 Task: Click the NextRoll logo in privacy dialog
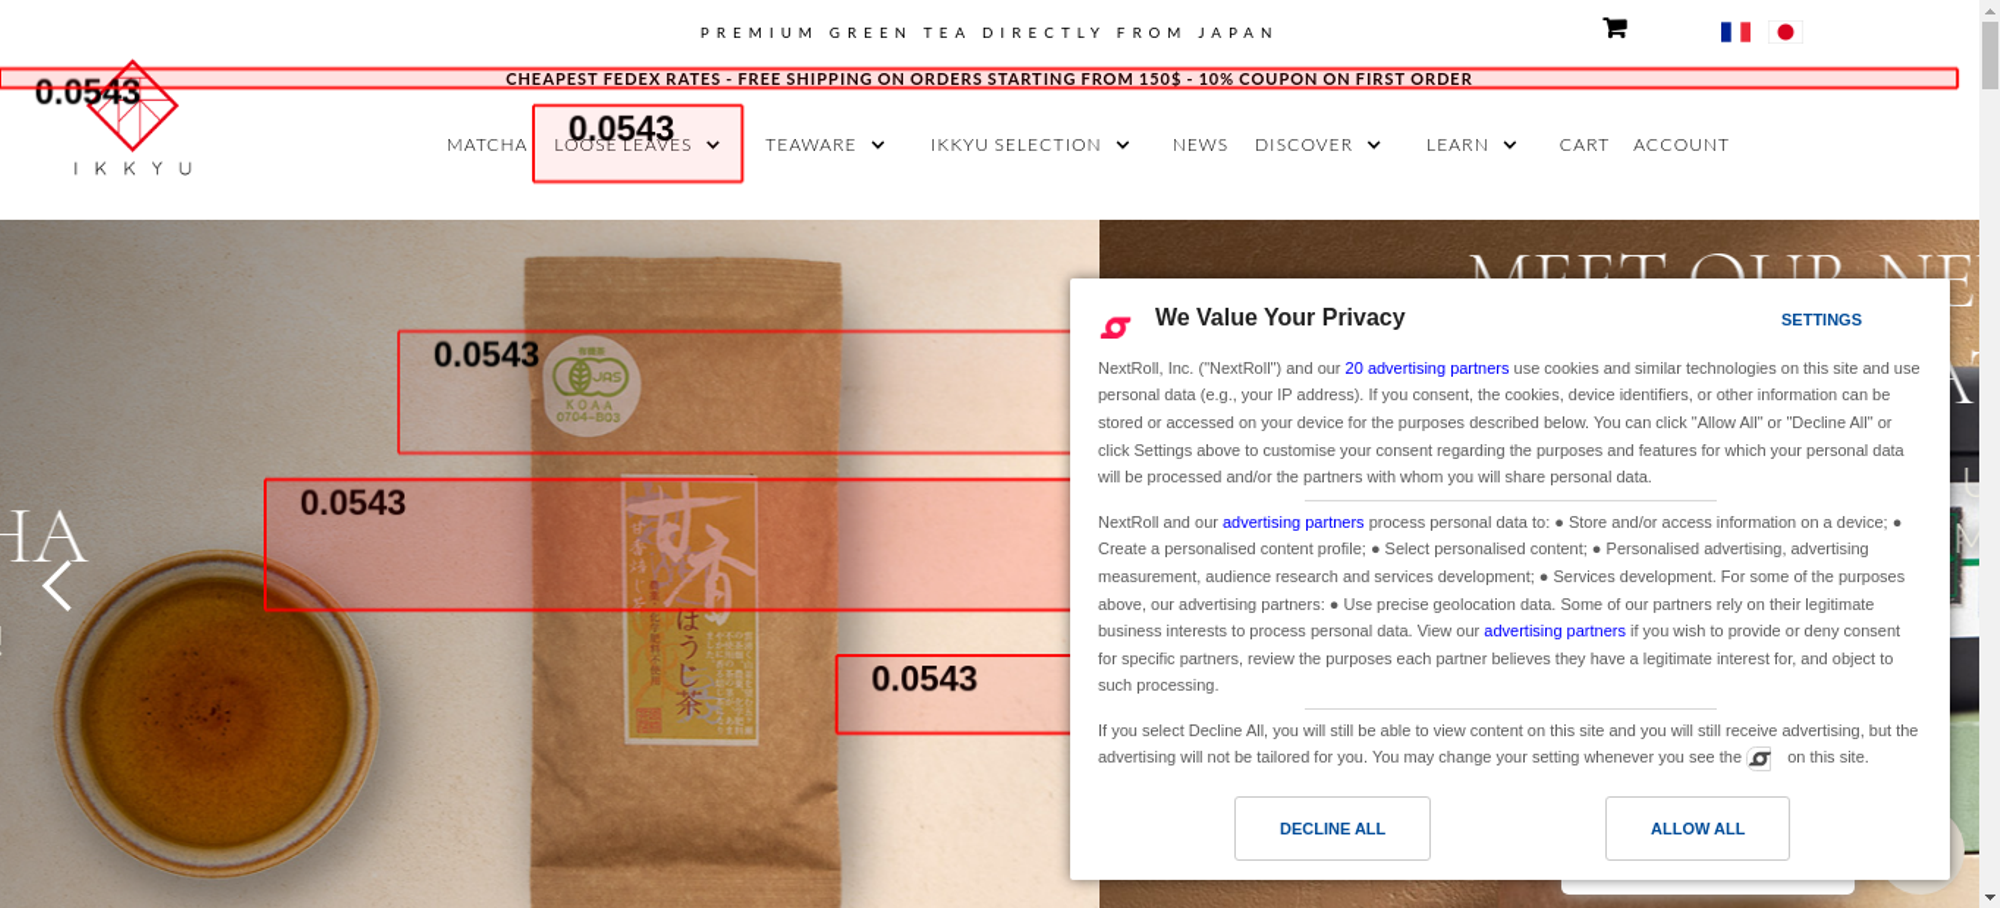point(1115,326)
